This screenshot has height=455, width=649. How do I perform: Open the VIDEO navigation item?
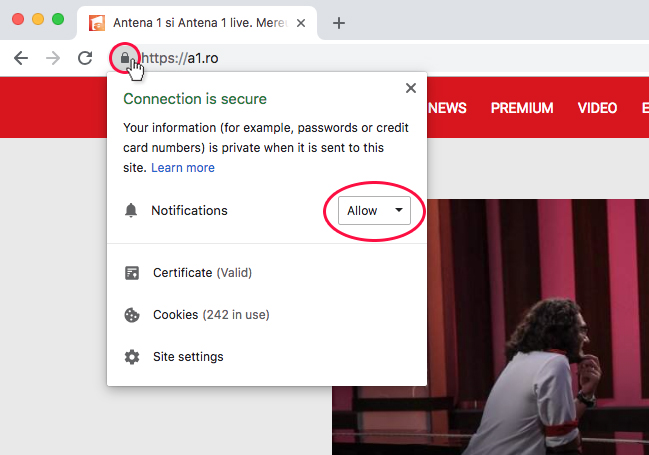tap(597, 108)
